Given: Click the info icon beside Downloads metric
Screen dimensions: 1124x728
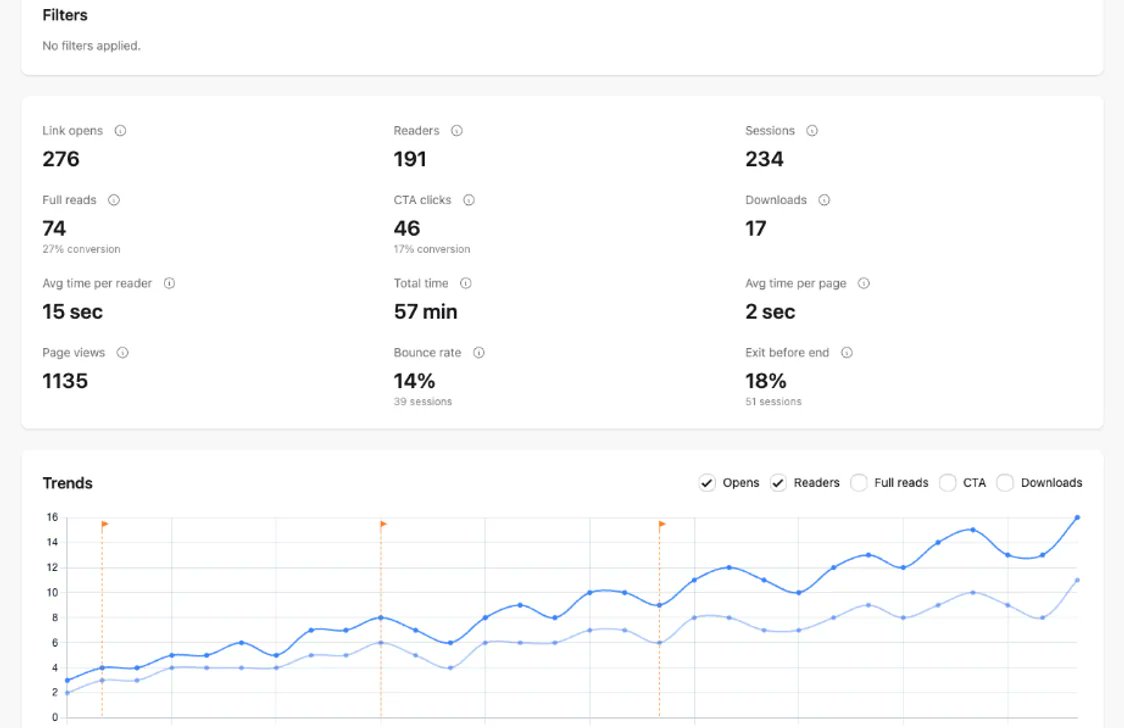Looking at the screenshot, I should pyautogui.click(x=824, y=200).
